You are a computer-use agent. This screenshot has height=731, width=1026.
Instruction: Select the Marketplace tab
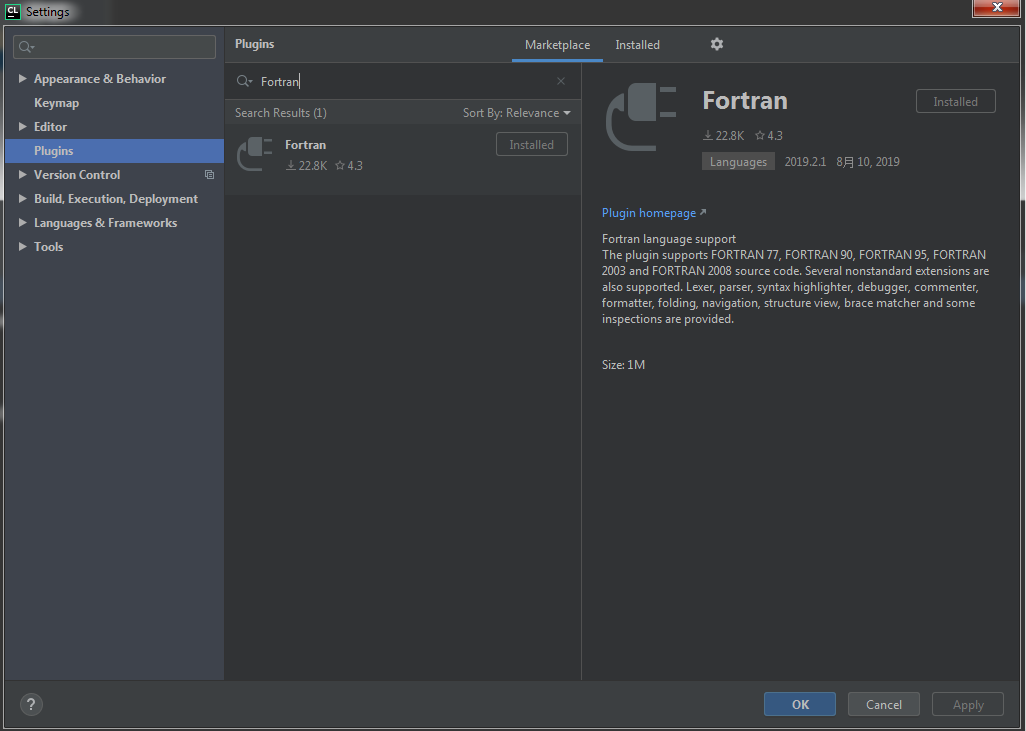coord(557,45)
